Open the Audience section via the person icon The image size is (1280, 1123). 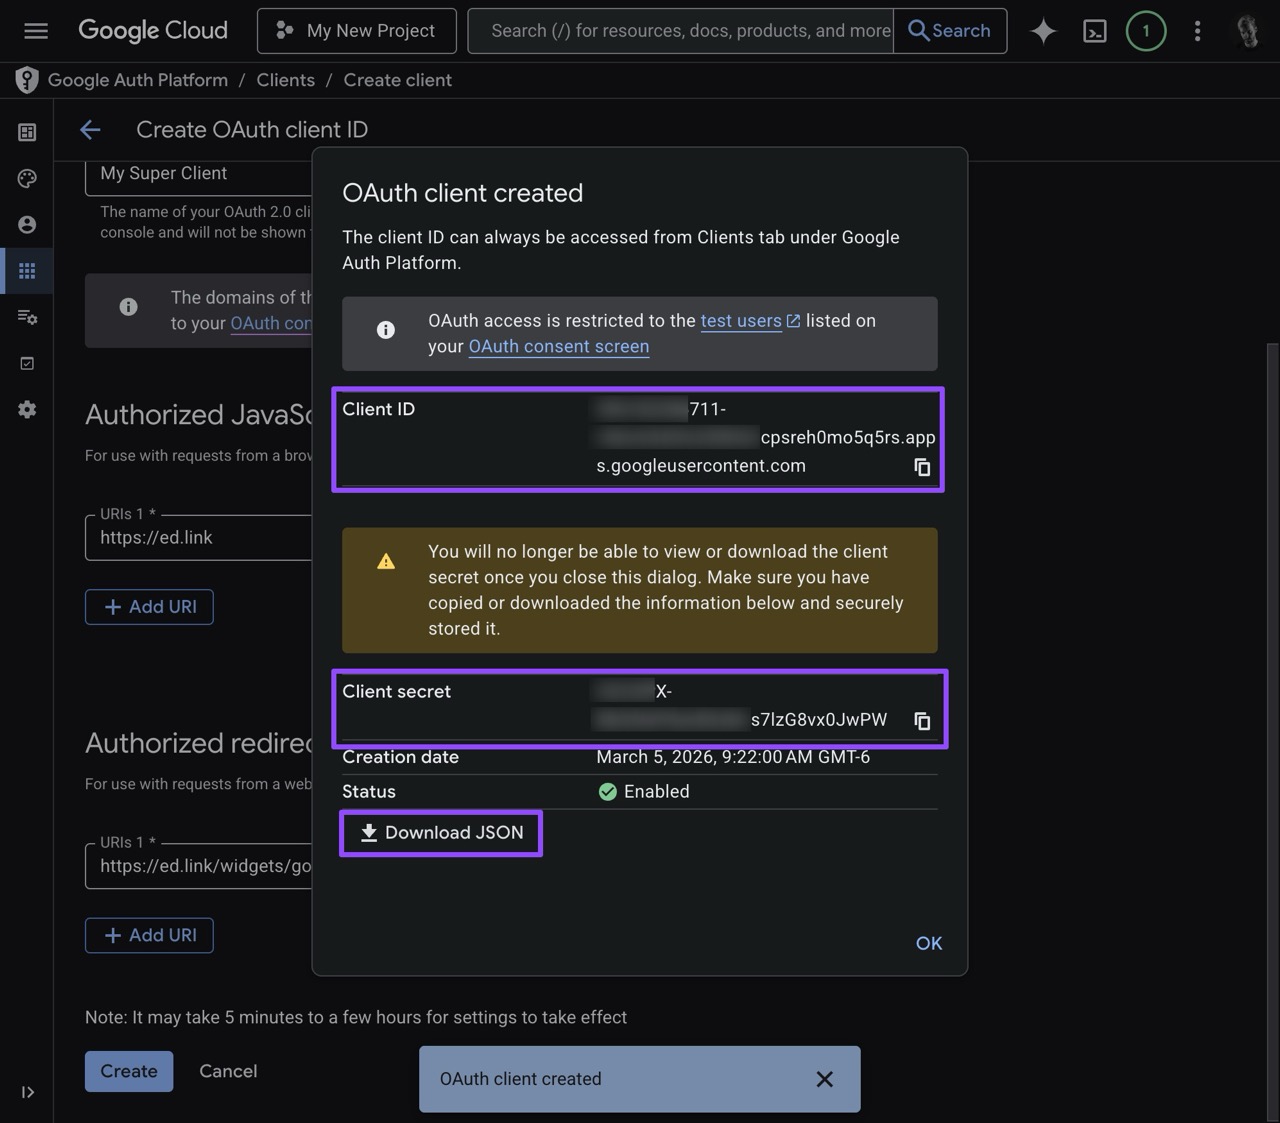pyautogui.click(x=26, y=224)
